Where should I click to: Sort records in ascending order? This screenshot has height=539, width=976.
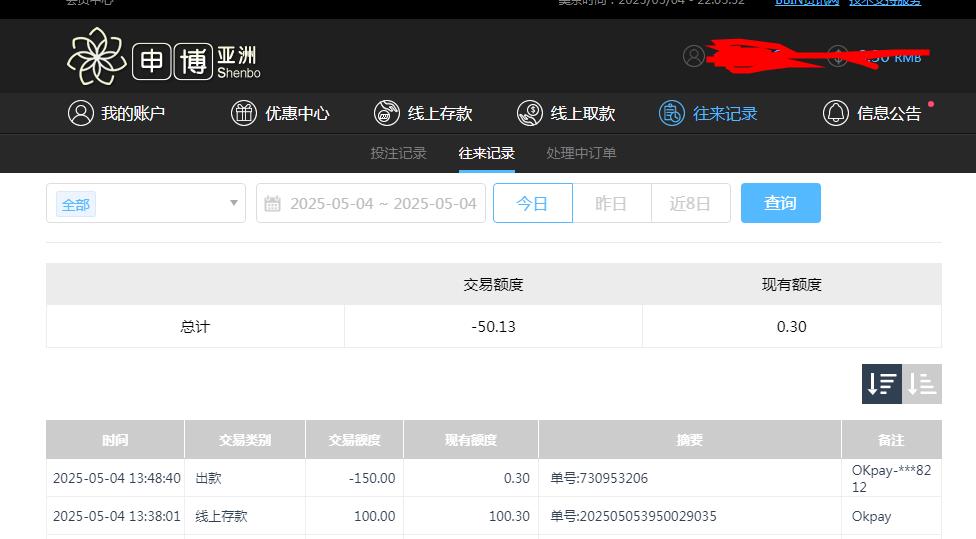point(922,383)
